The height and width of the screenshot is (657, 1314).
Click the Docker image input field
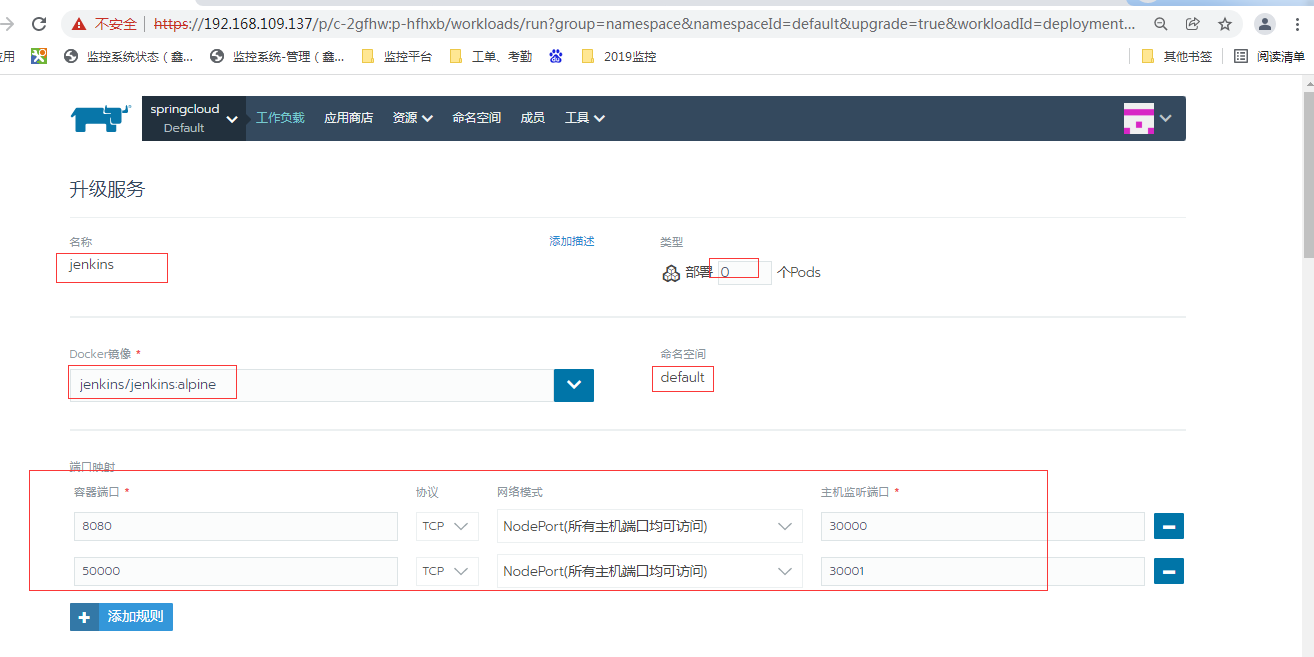point(311,385)
